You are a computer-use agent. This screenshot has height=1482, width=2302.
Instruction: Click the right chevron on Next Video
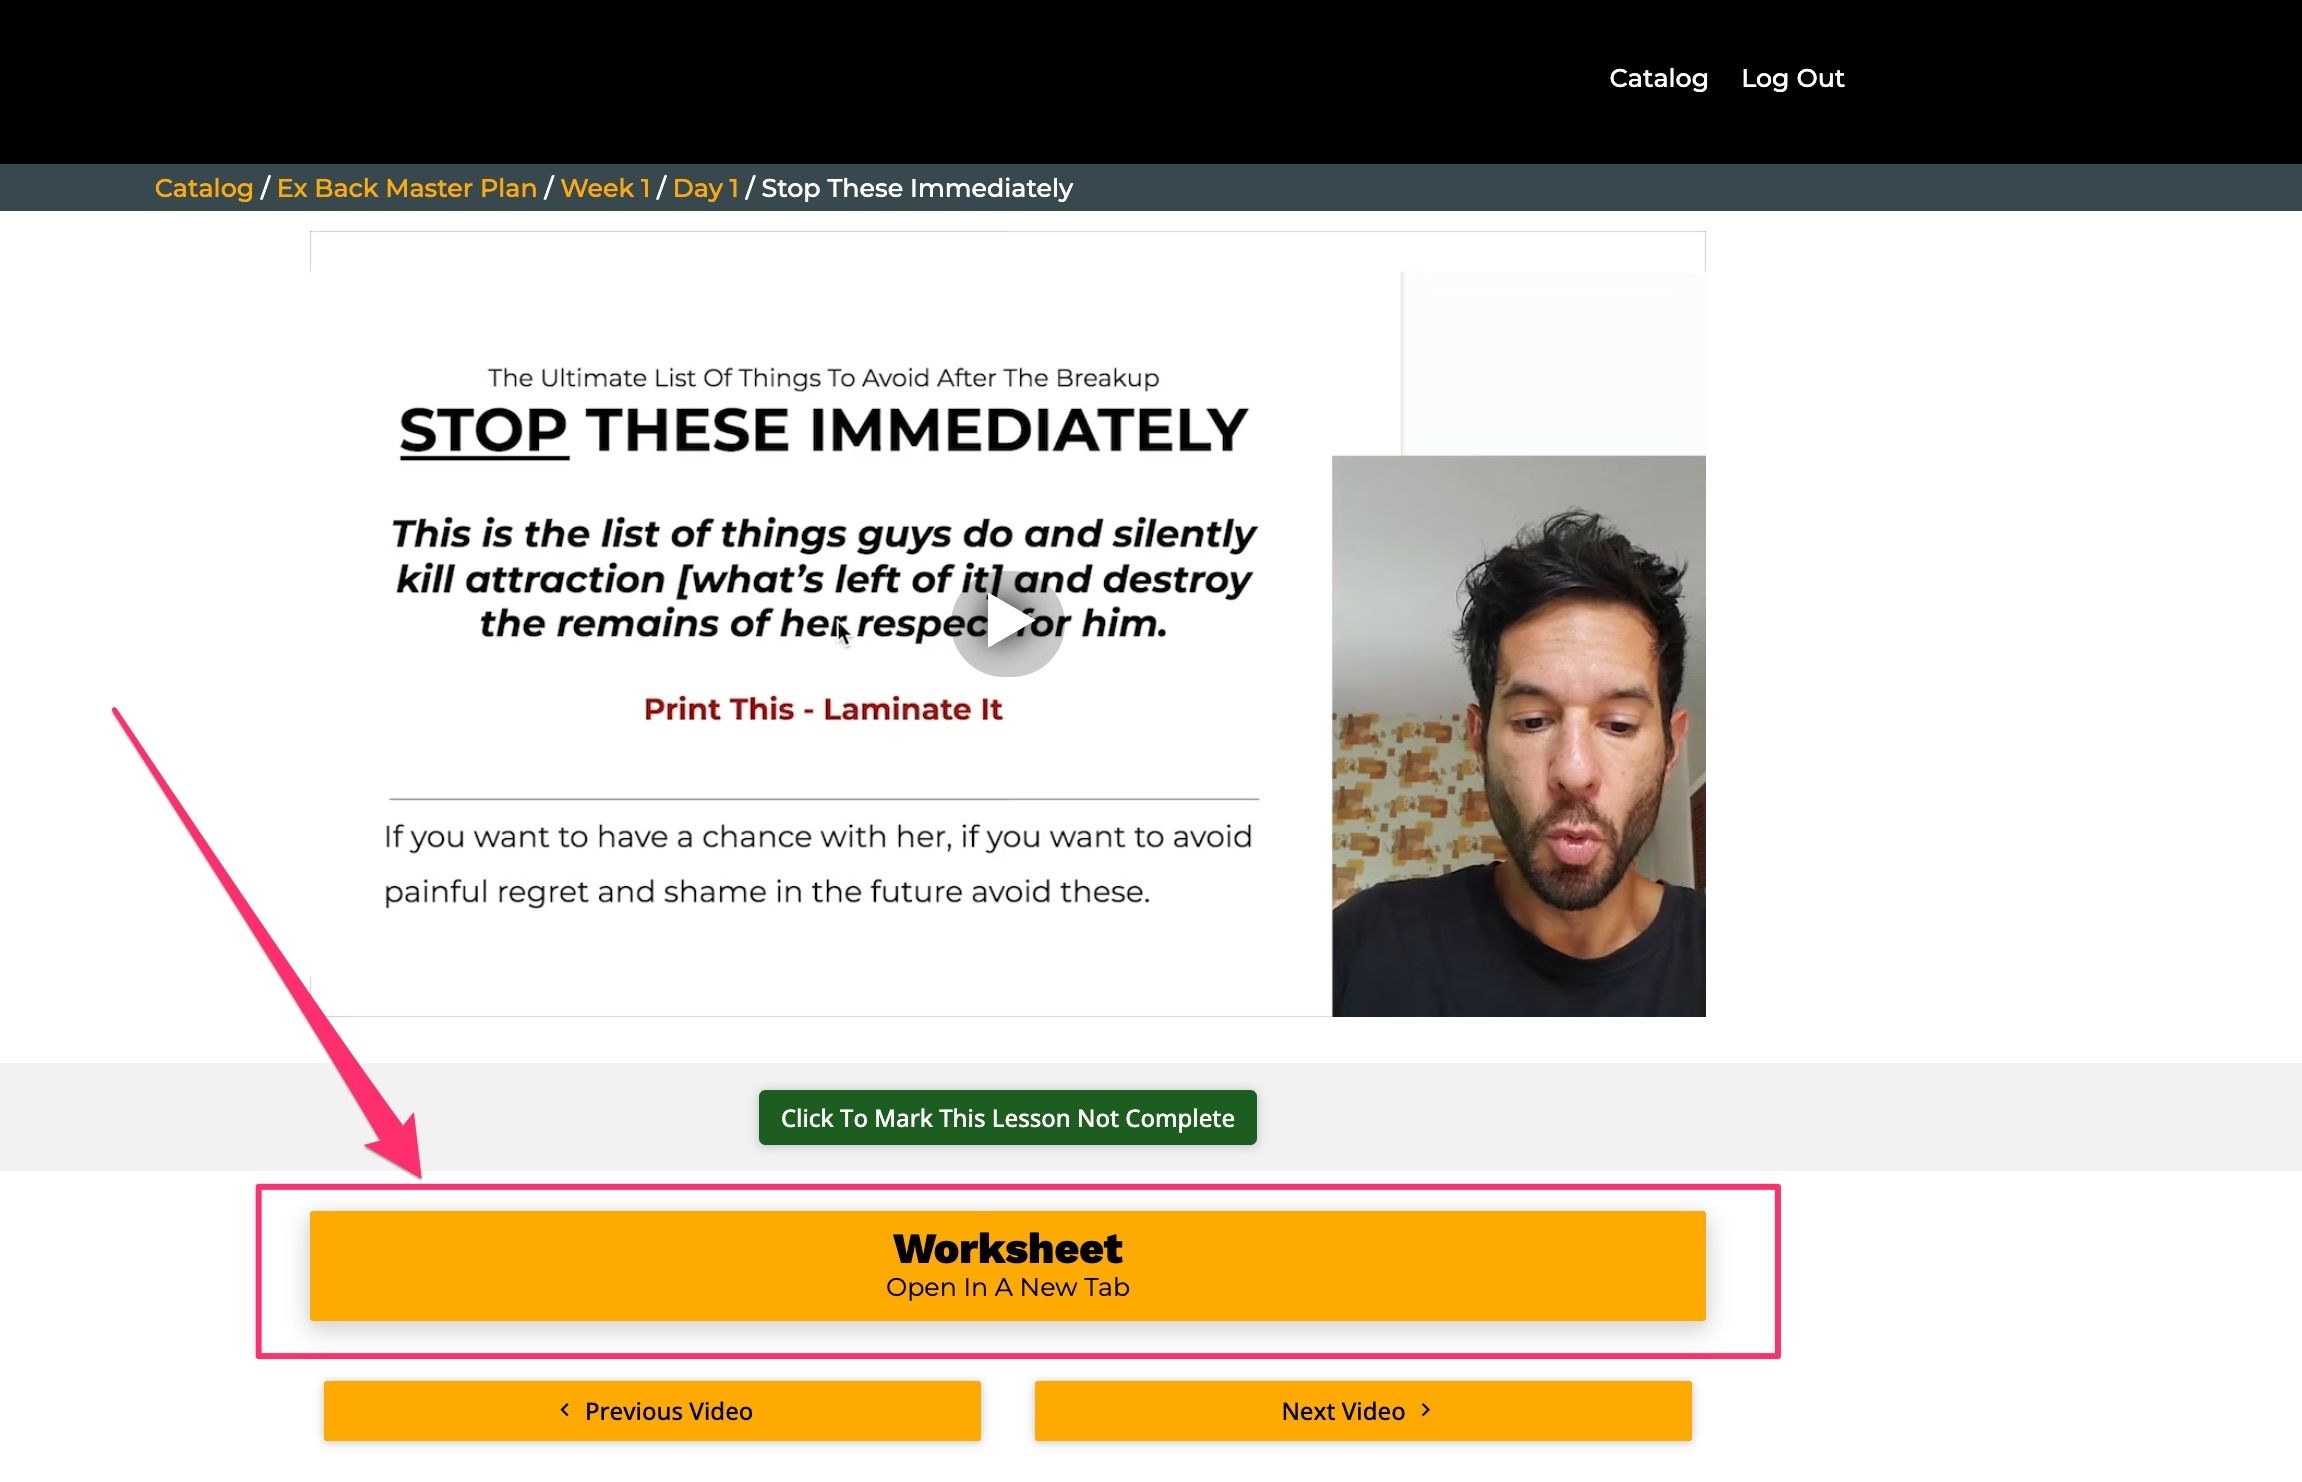(1426, 1410)
